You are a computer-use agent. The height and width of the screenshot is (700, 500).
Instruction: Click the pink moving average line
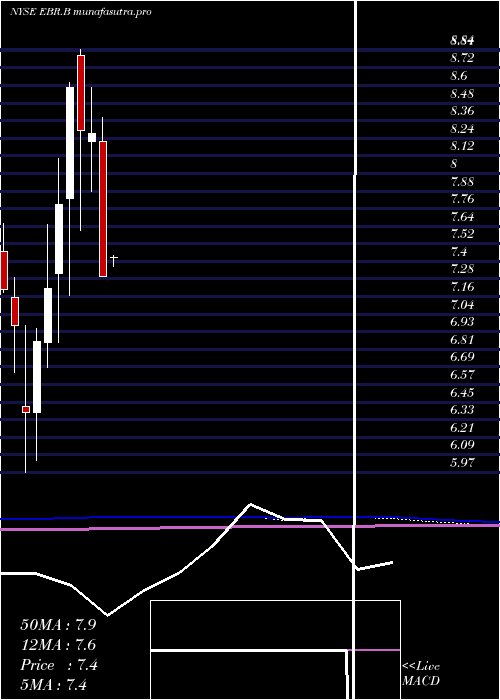(x=250, y=527)
